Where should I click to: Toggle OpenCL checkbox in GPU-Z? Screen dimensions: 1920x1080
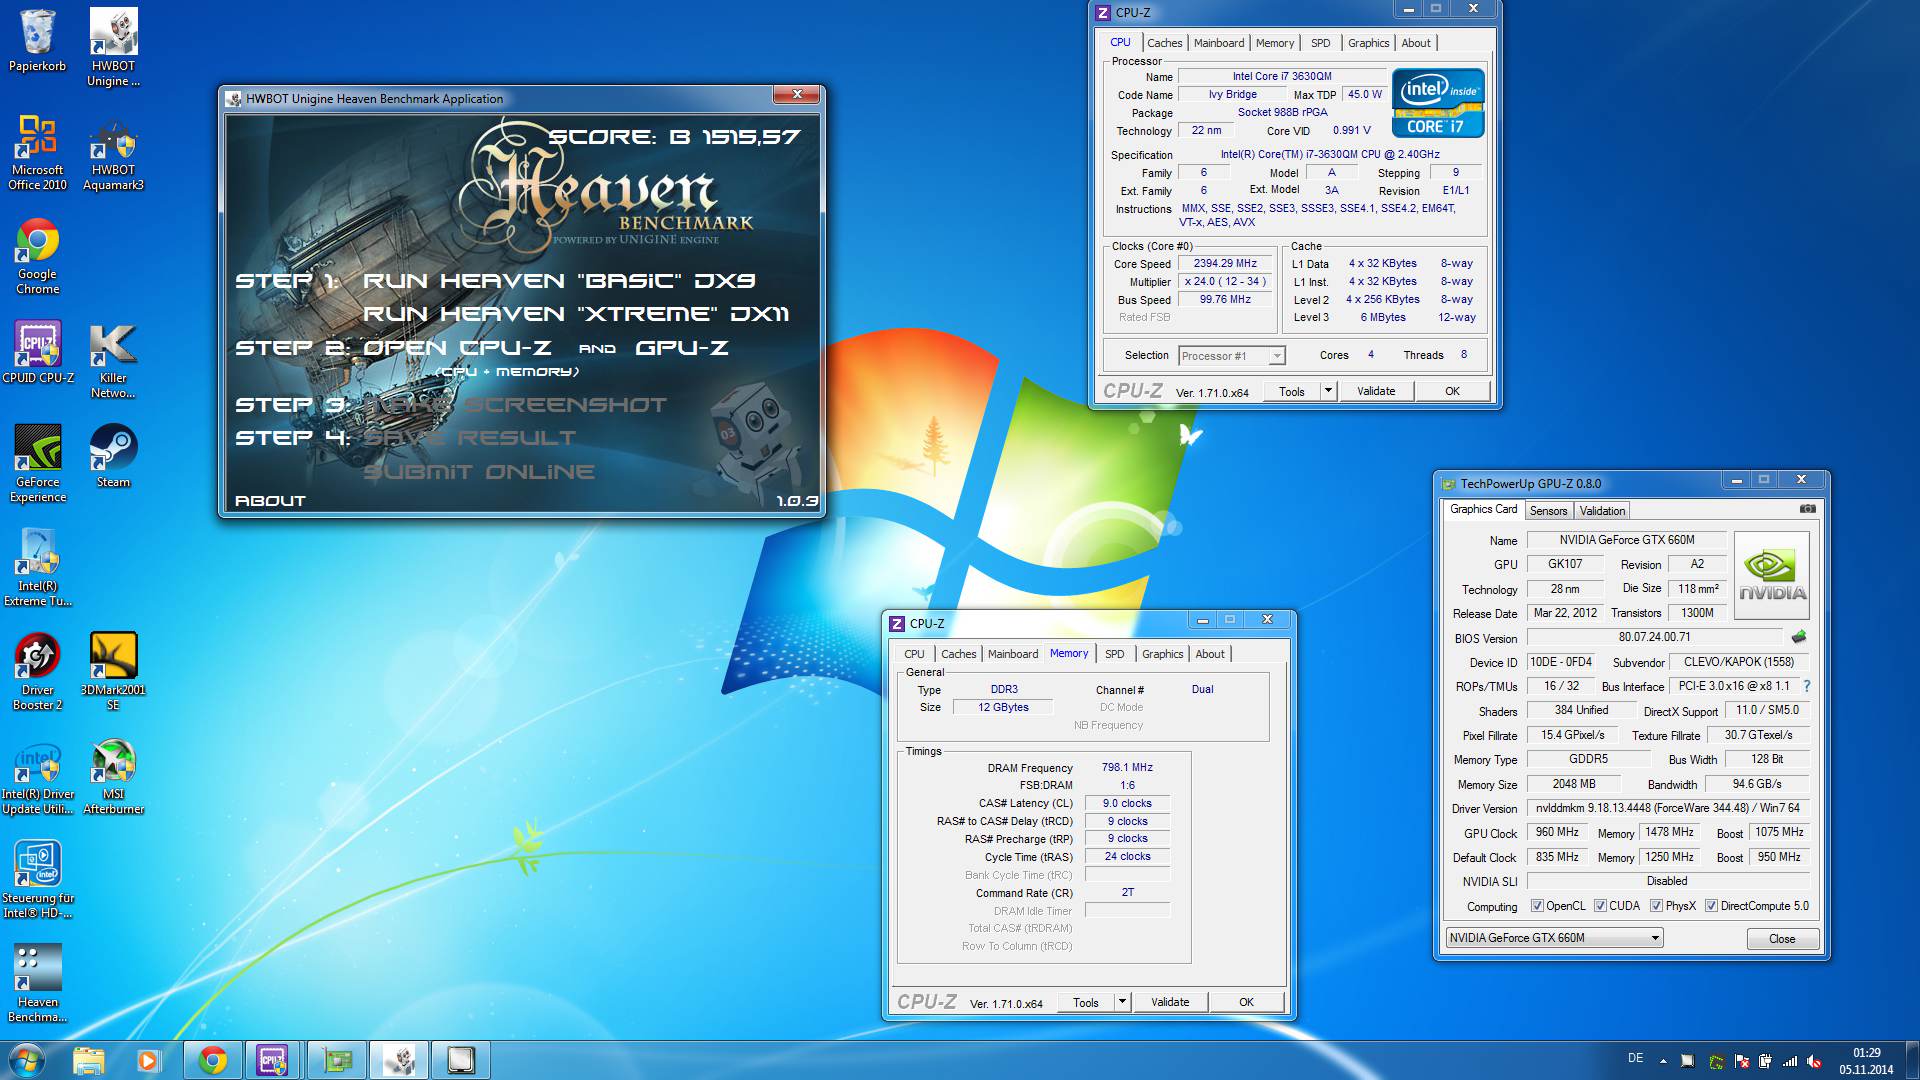coord(1538,906)
